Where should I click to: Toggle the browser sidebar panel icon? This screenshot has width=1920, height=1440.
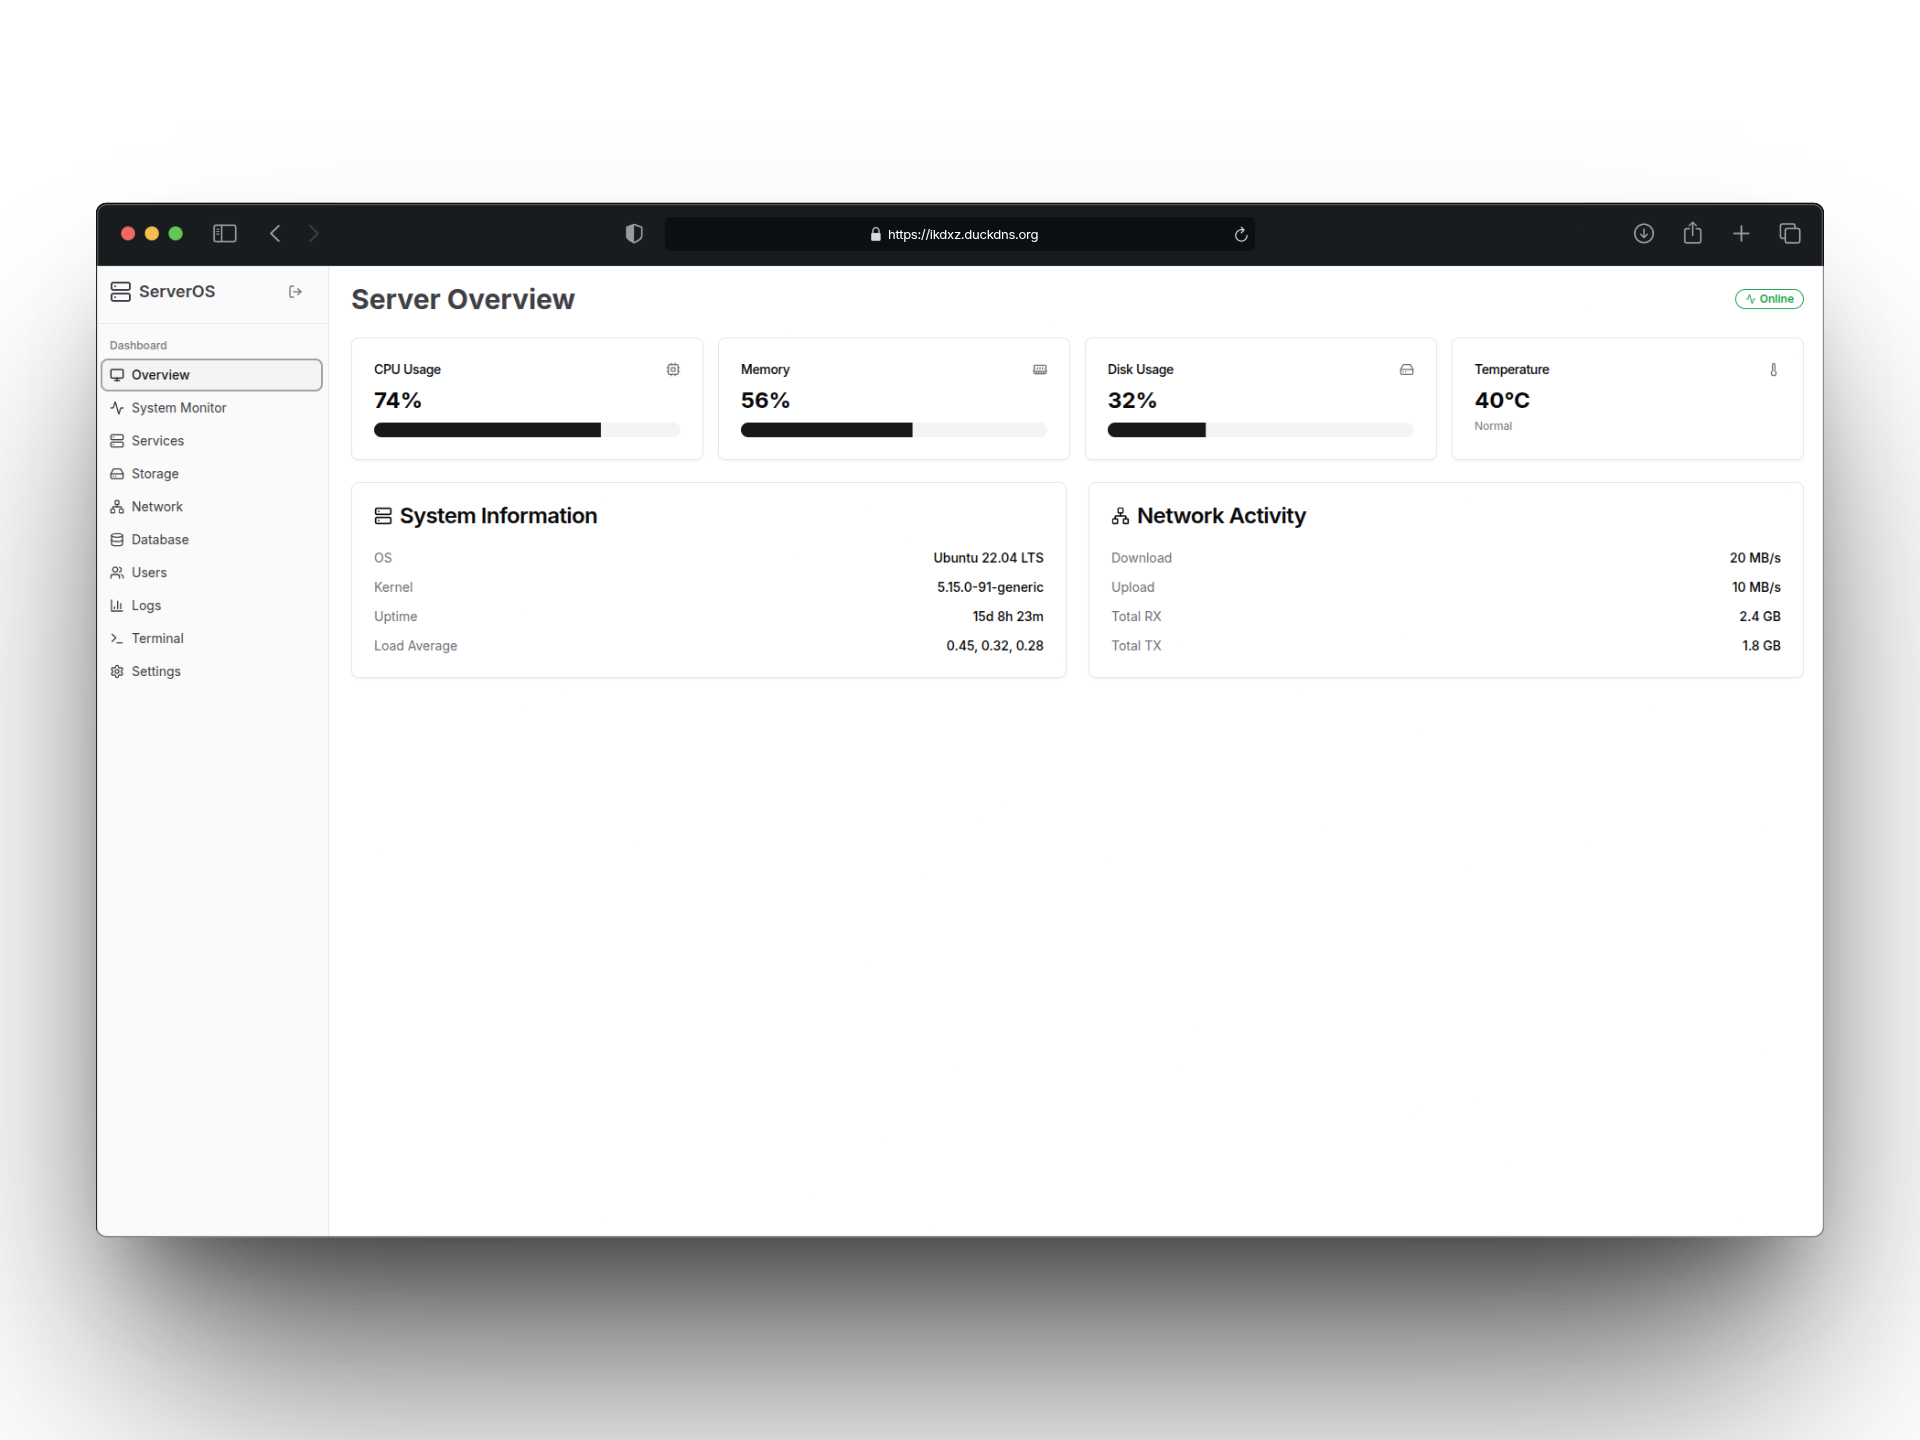coord(224,234)
